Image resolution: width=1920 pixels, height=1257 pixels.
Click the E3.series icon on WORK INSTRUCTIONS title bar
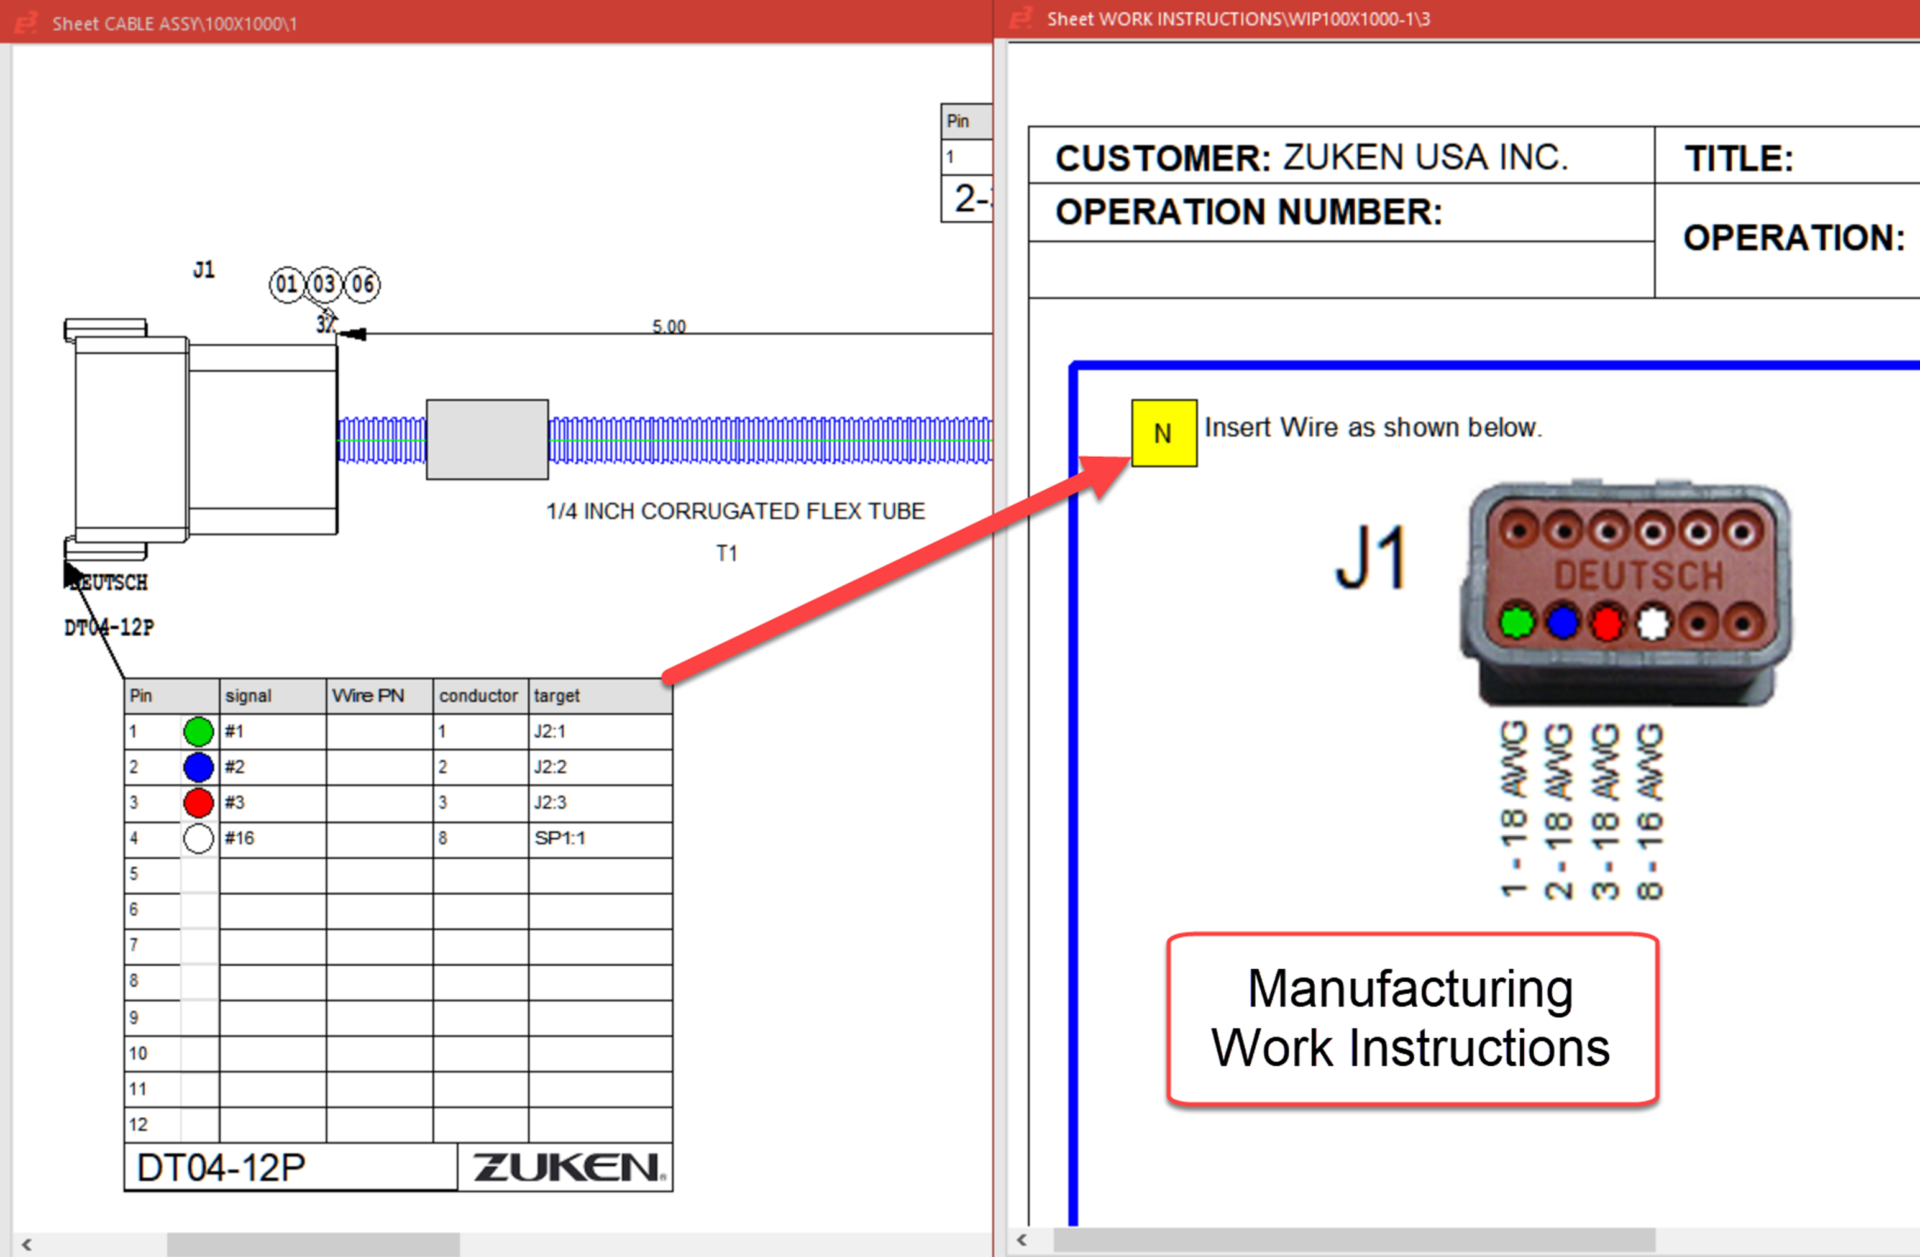click(x=1021, y=18)
